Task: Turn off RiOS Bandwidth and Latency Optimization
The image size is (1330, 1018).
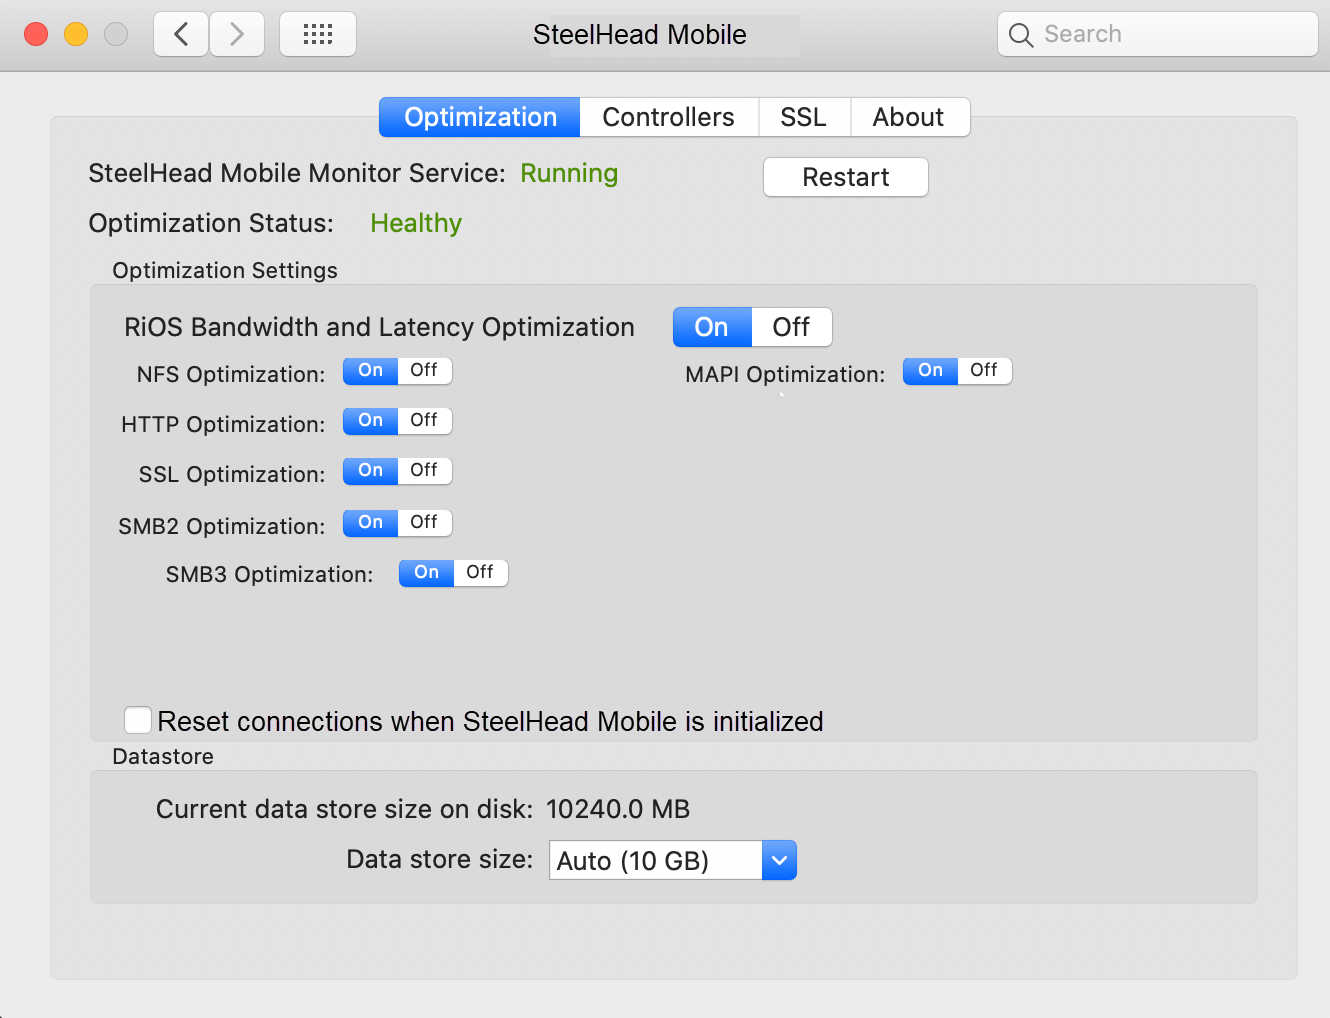Action: (x=791, y=327)
